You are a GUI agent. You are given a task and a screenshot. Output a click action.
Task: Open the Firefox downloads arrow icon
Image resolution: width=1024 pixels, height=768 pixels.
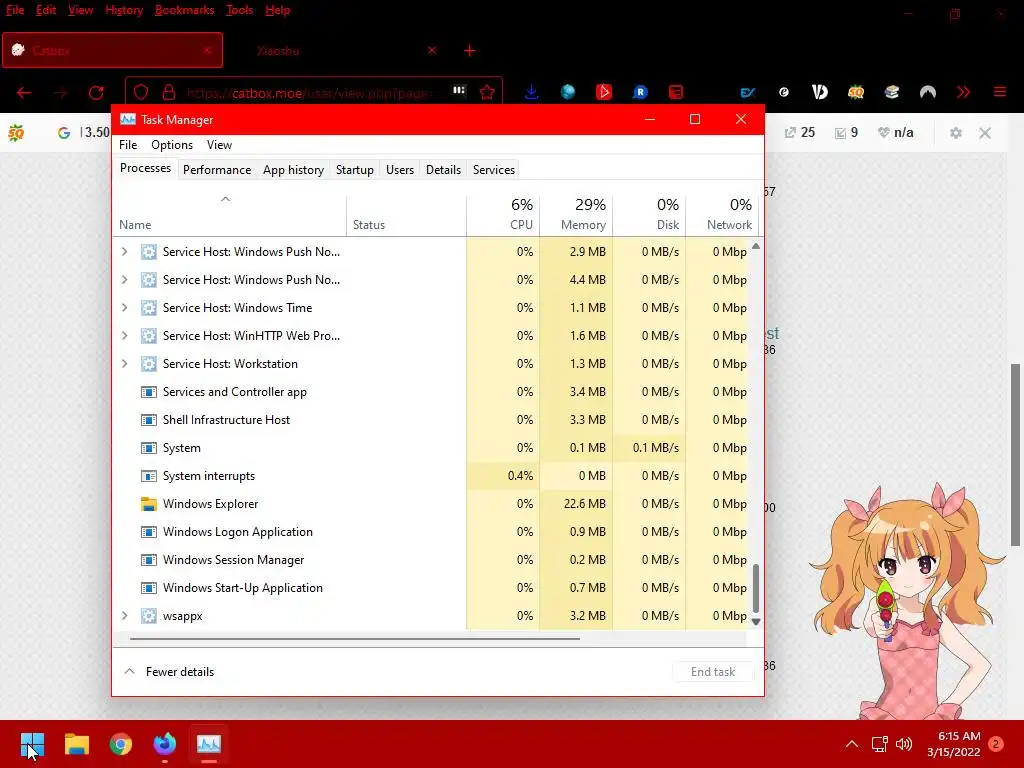point(532,92)
